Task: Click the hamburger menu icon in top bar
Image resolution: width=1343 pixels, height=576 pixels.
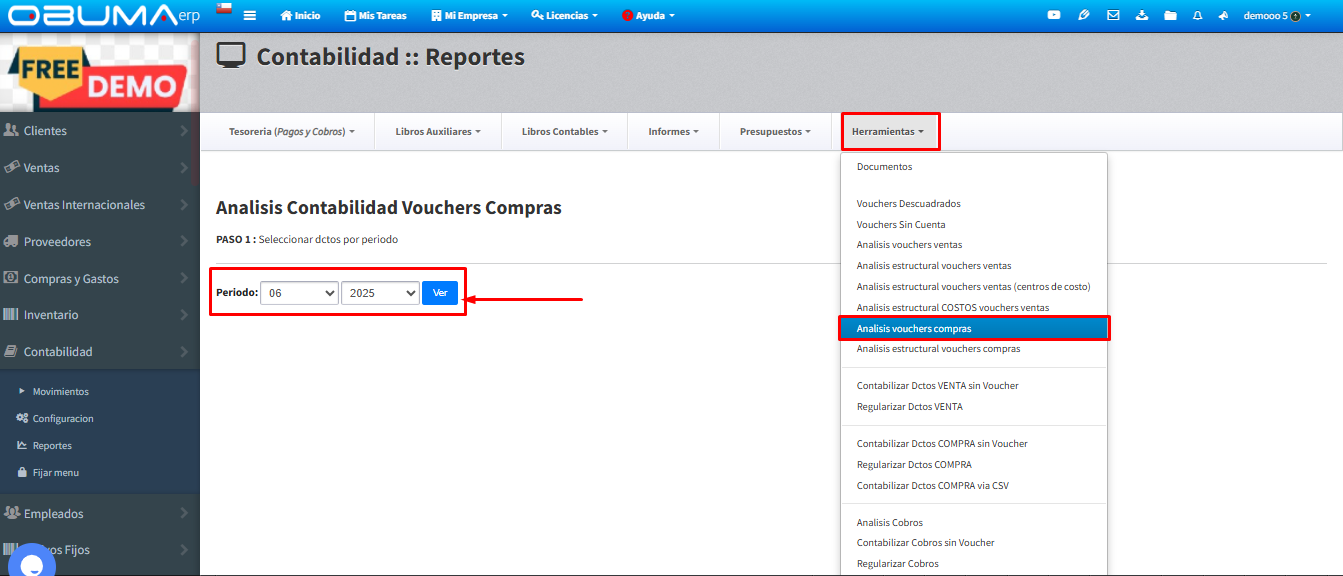Action: [249, 16]
